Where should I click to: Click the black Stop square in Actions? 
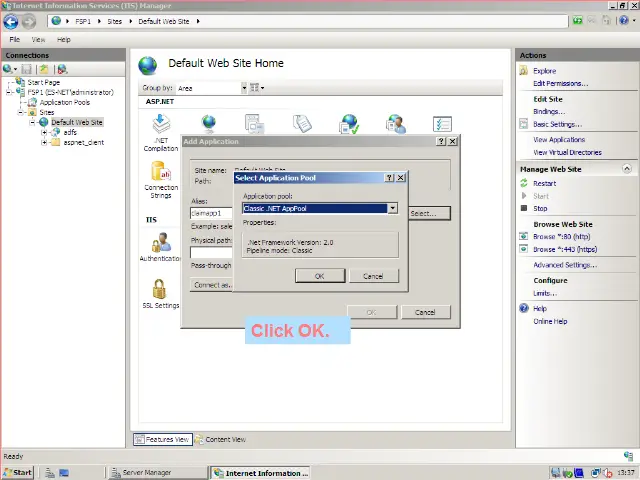[x=524, y=208]
